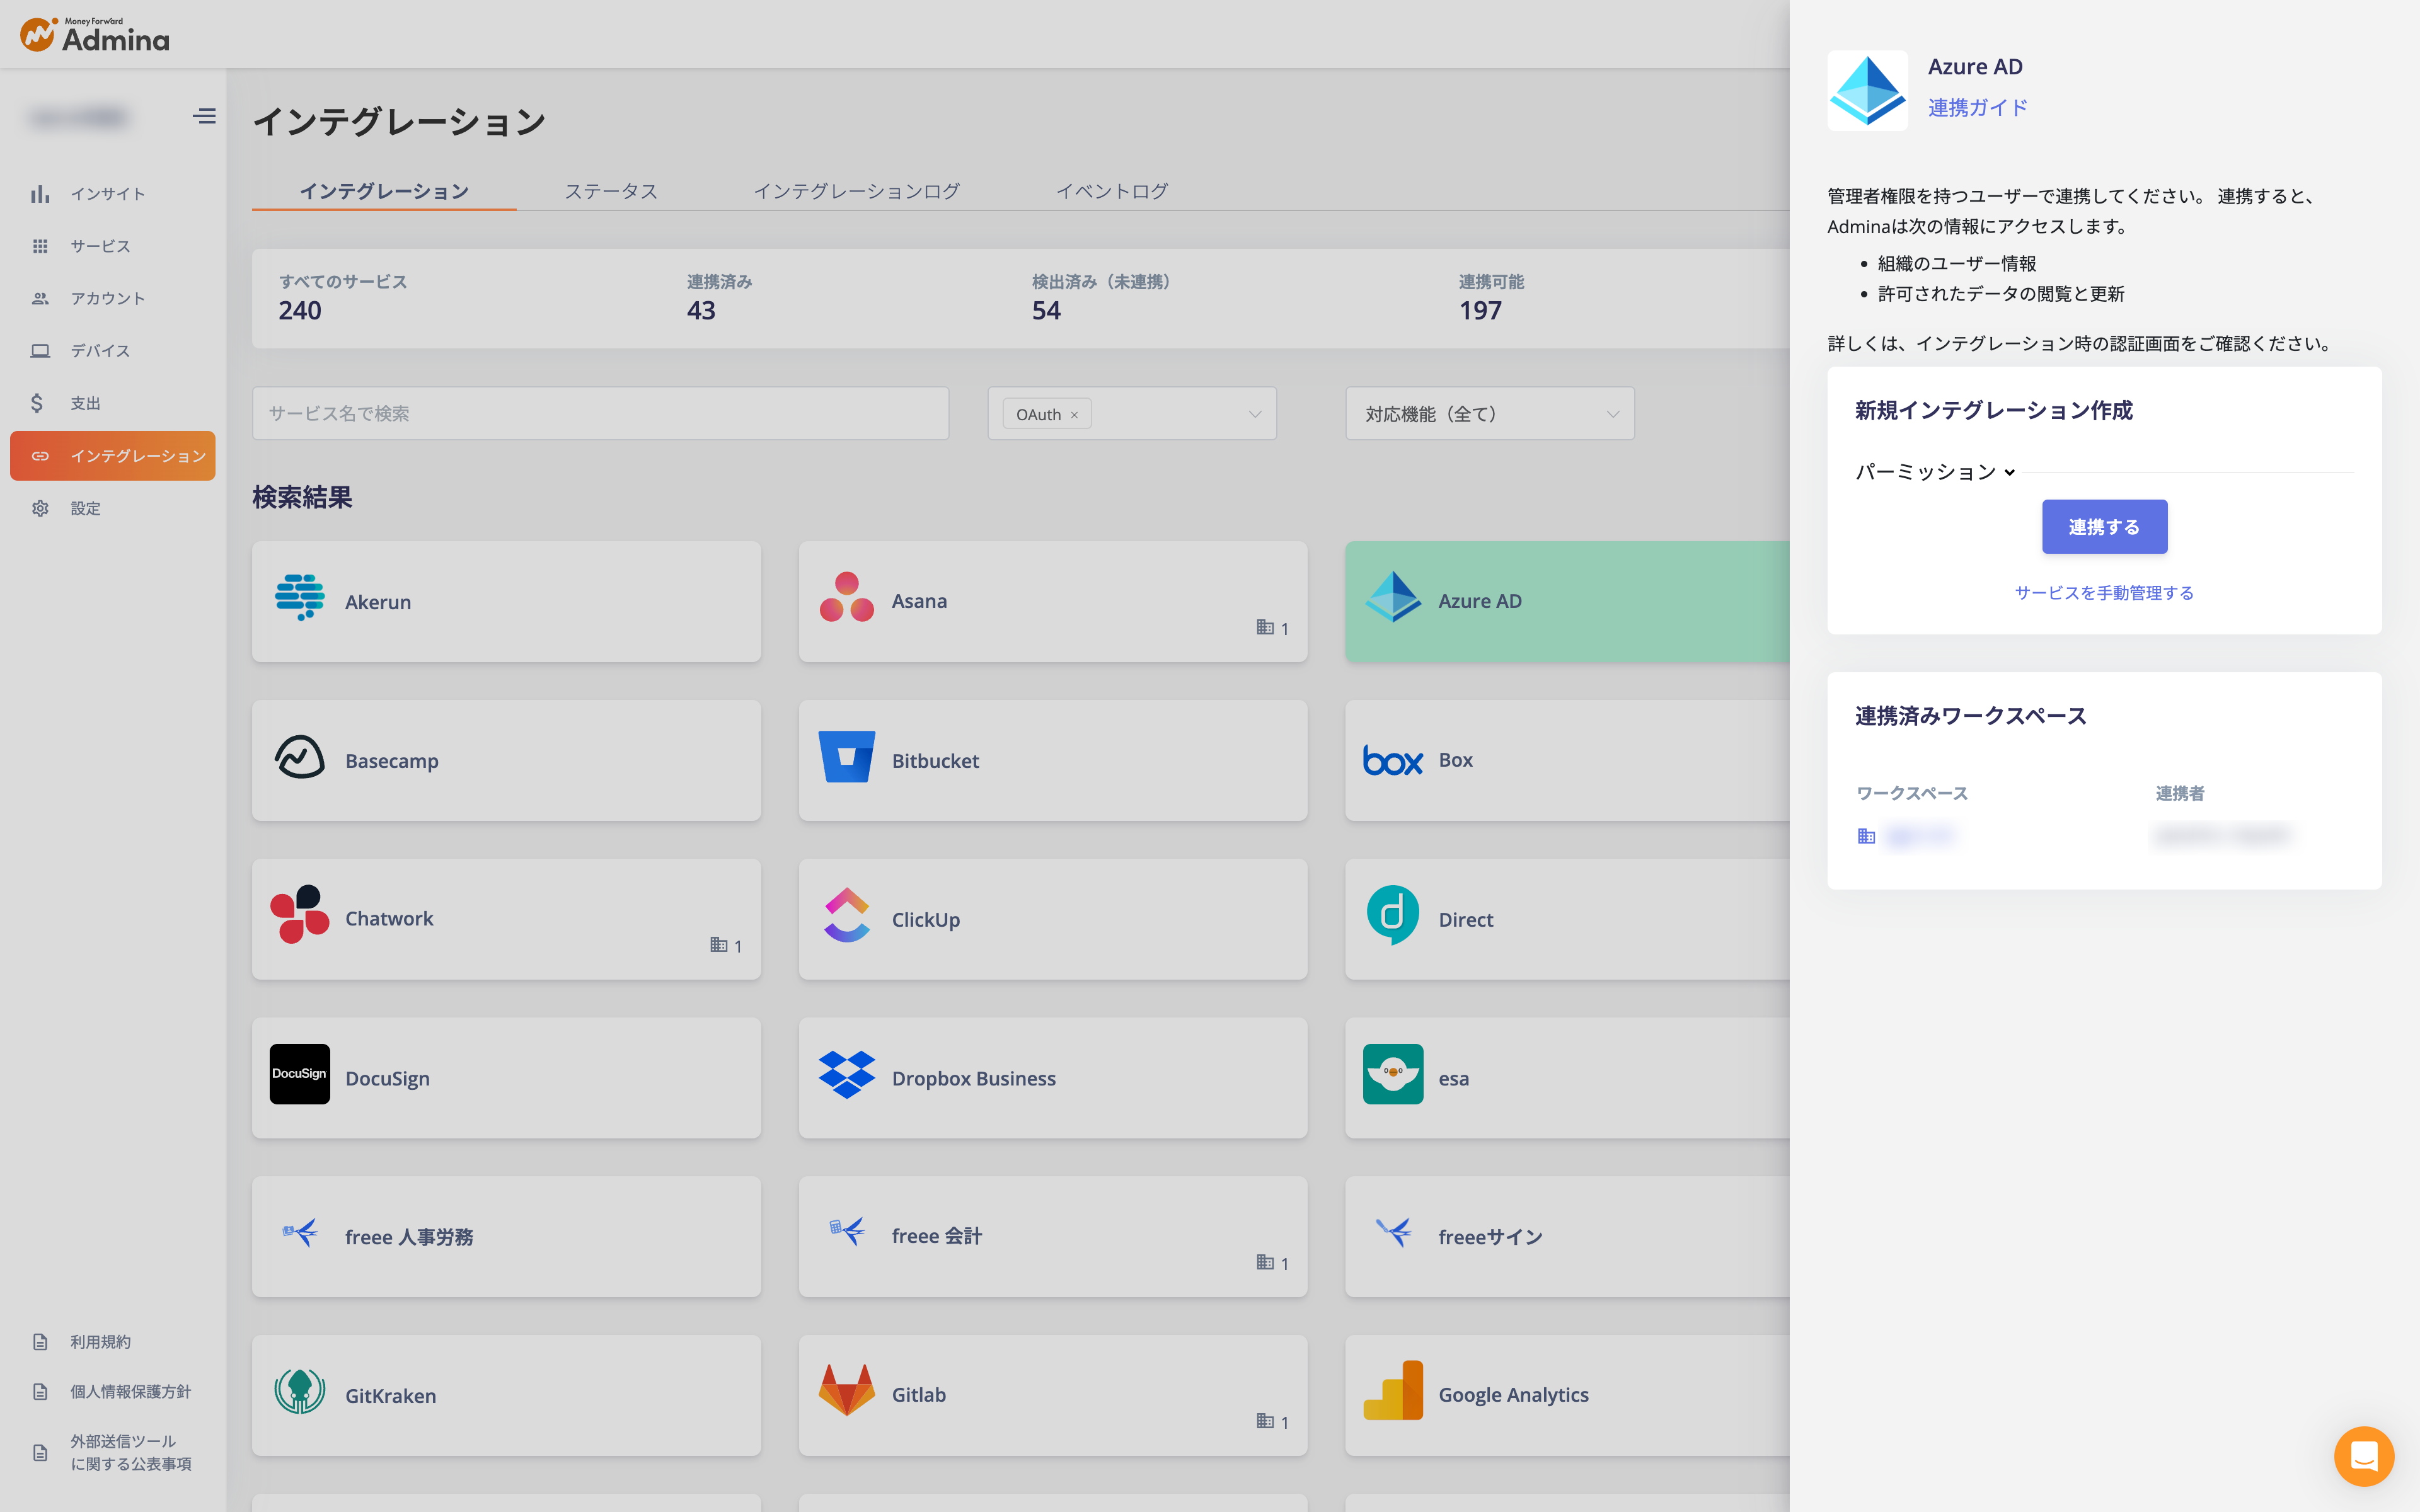Click the freee 人事労務 logo icon
The height and width of the screenshot is (1512, 2420).
[299, 1233]
